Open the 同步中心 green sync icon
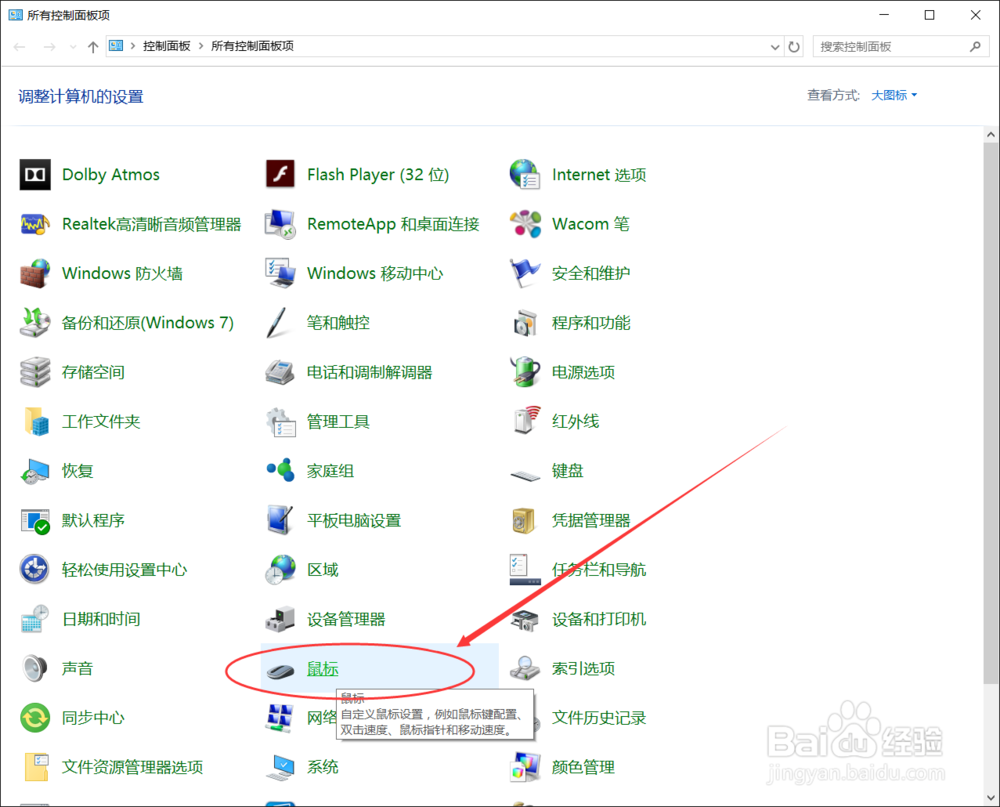Image resolution: width=1000 pixels, height=807 pixels. pyautogui.click(x=35, y=717)
